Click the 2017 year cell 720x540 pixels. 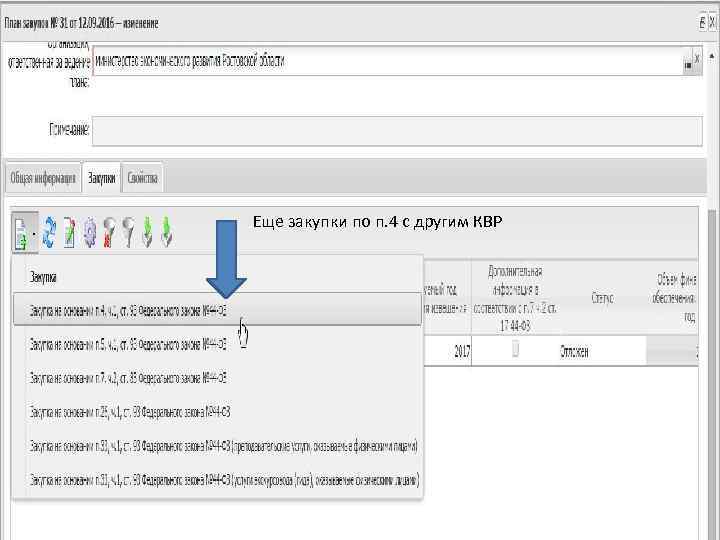click(447, 351)
